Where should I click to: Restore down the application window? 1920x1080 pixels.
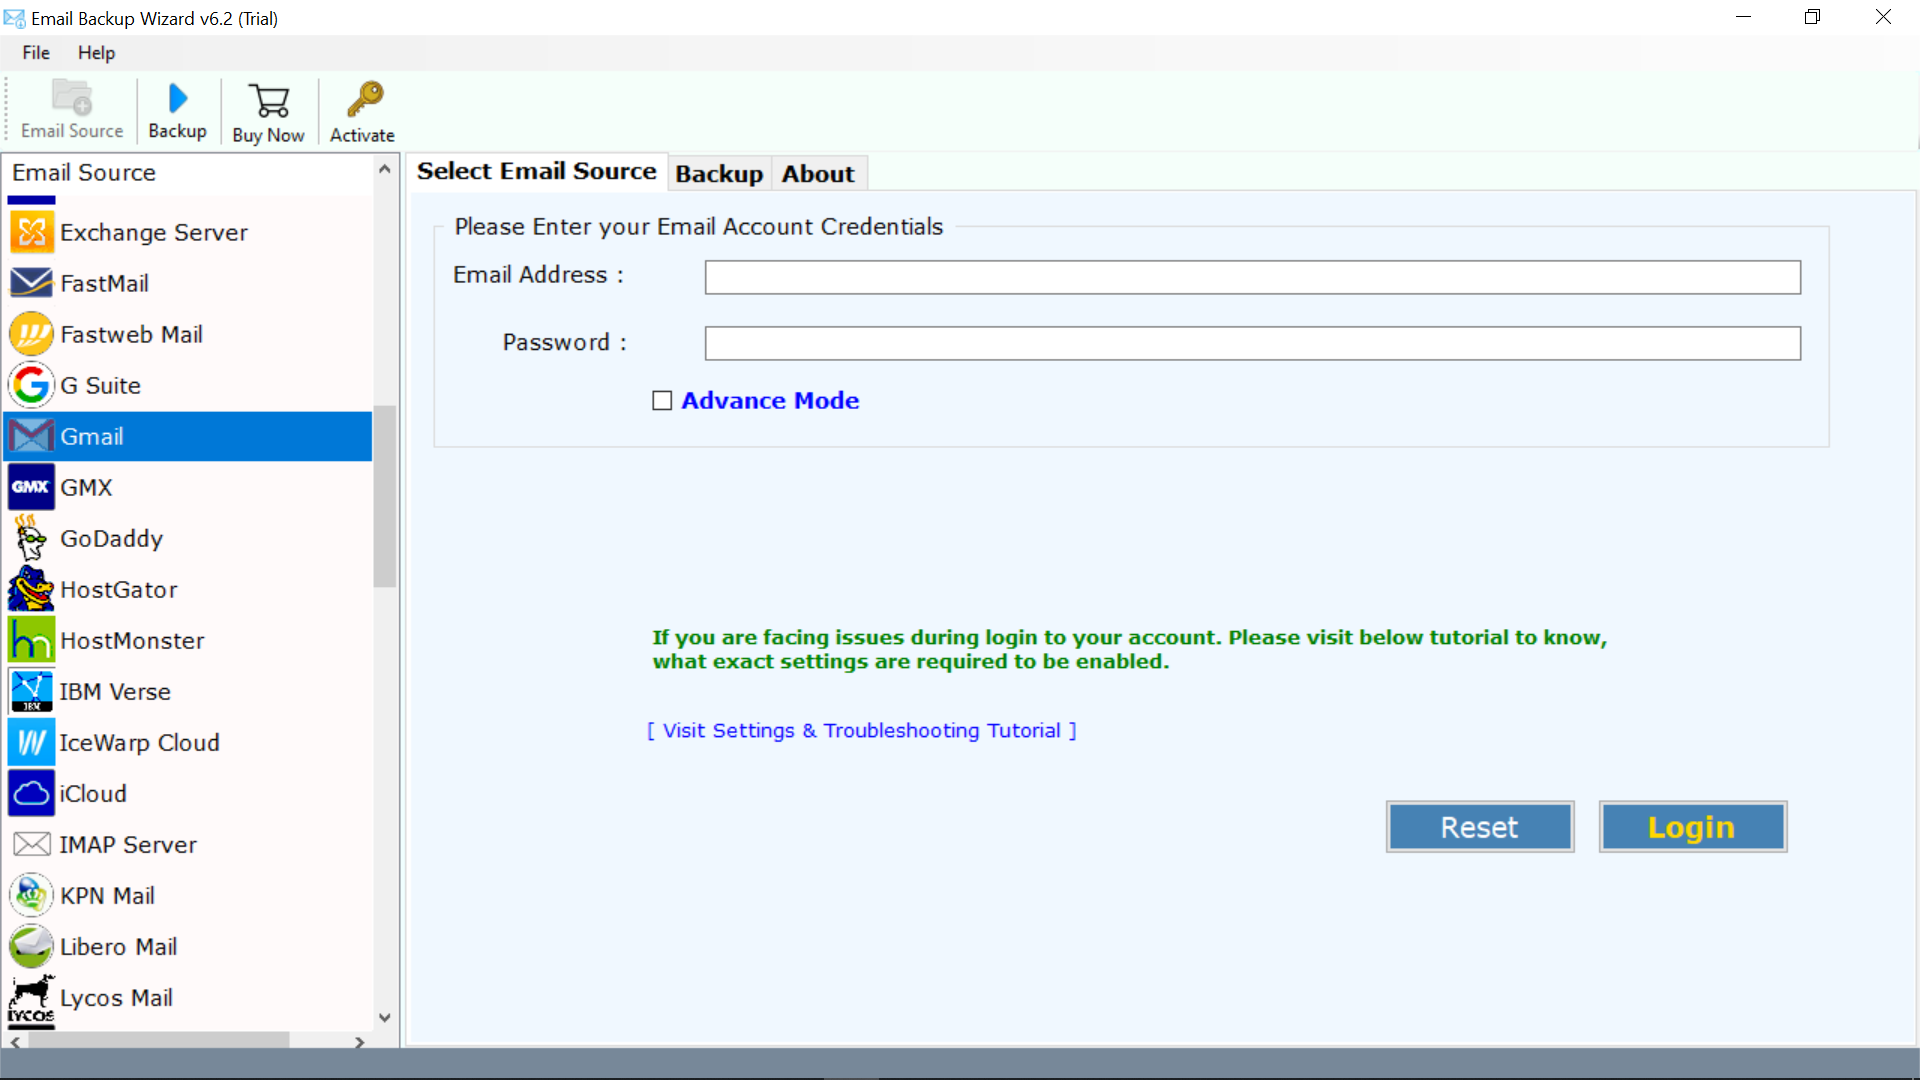1812,17
